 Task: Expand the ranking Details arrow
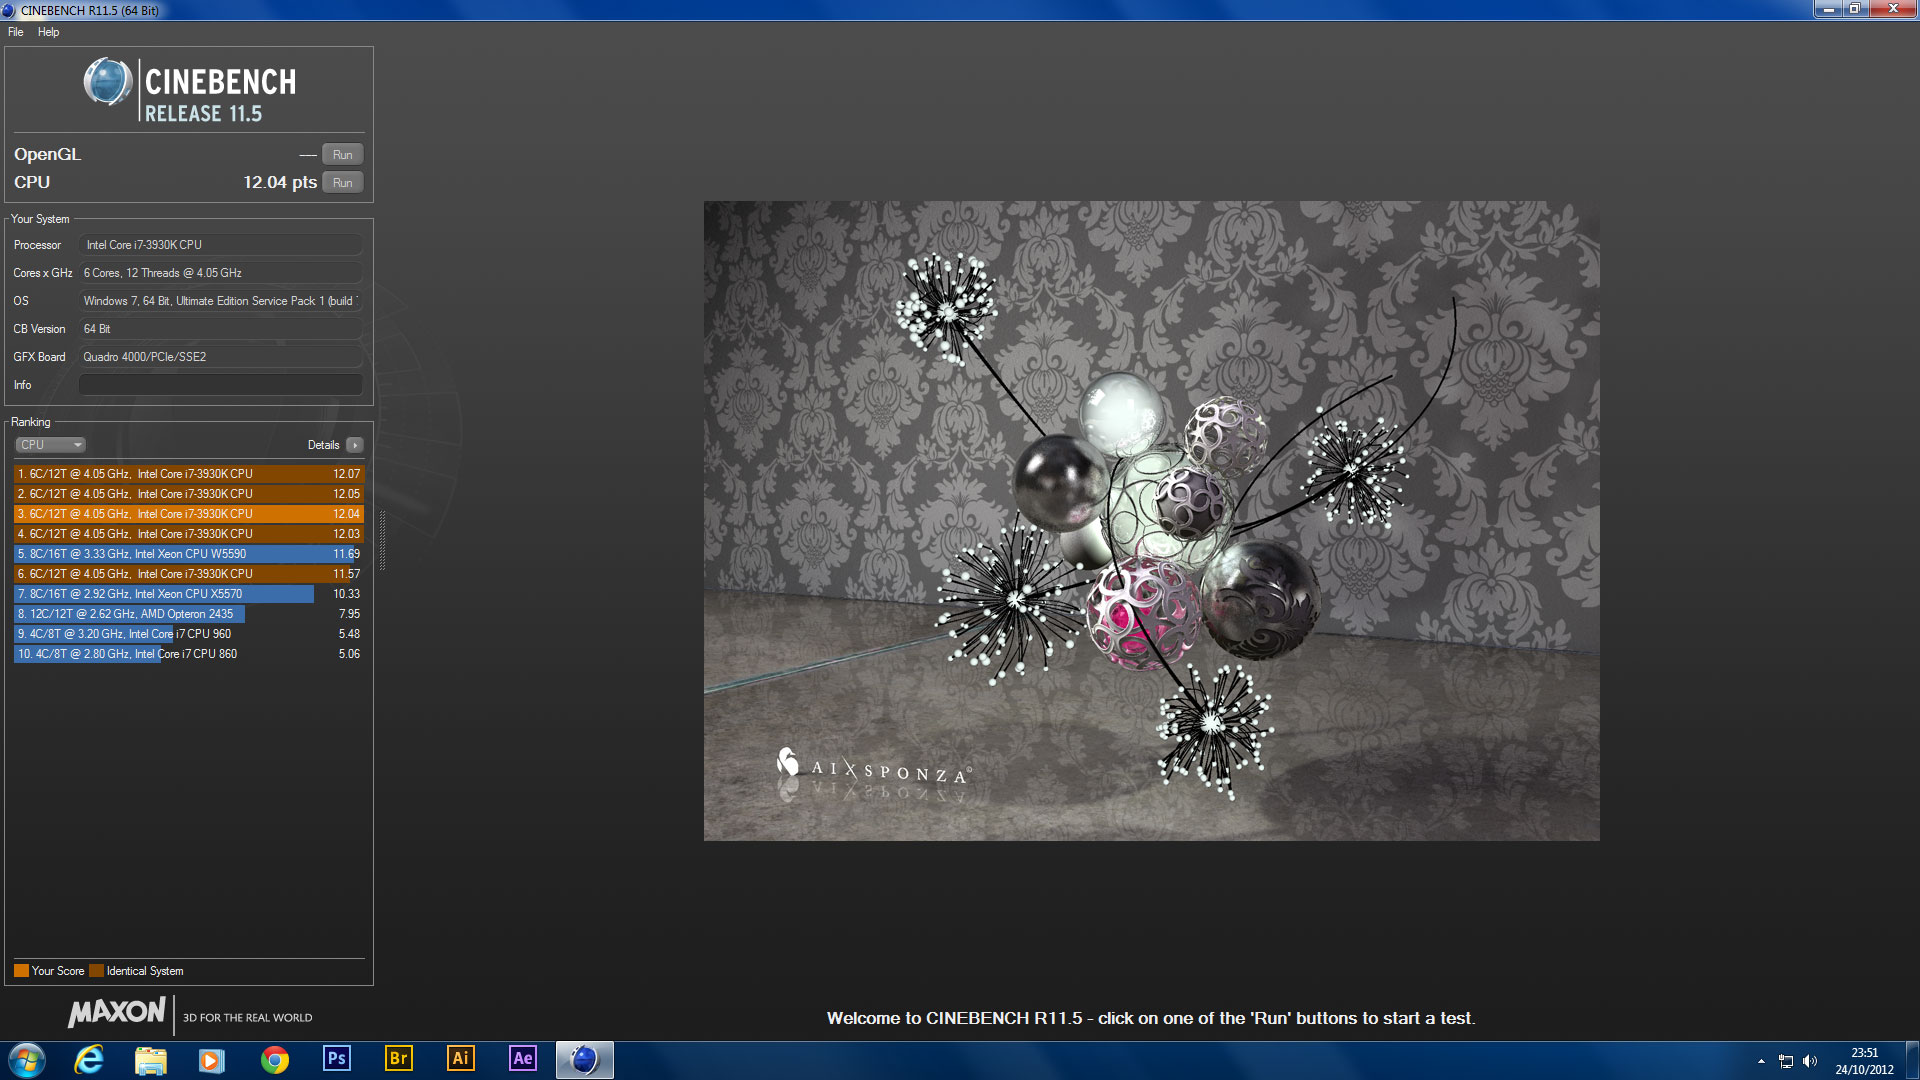pyautogui.click(x=355, y=445)
